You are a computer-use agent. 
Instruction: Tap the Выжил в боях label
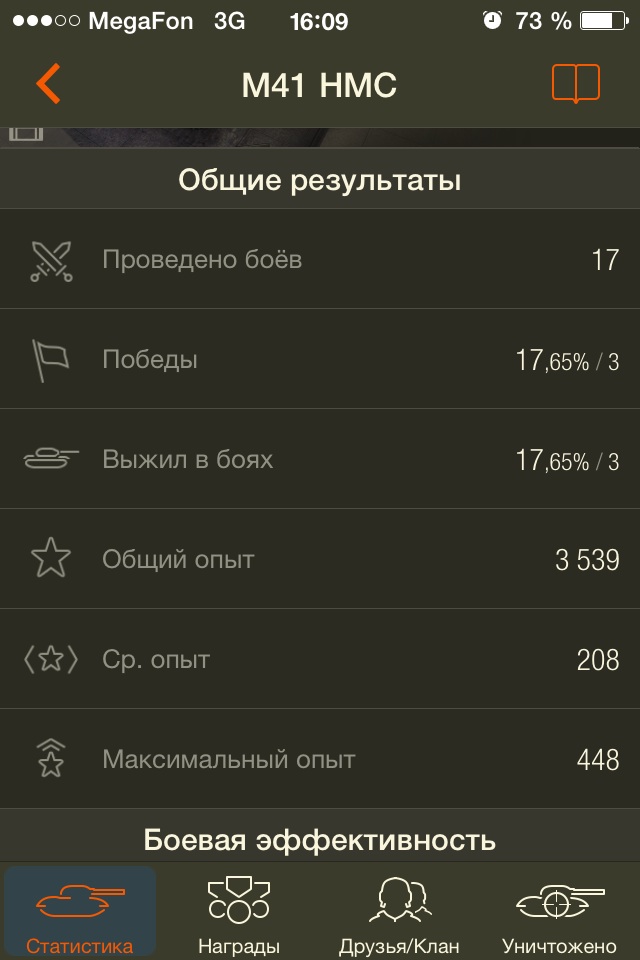[x=187, y=460]
